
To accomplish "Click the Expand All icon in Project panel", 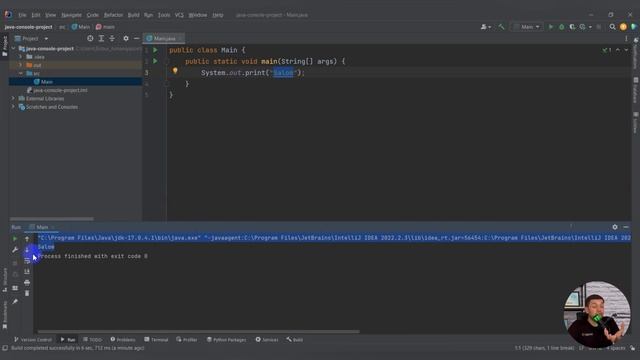I will click(x=101, y=38).
